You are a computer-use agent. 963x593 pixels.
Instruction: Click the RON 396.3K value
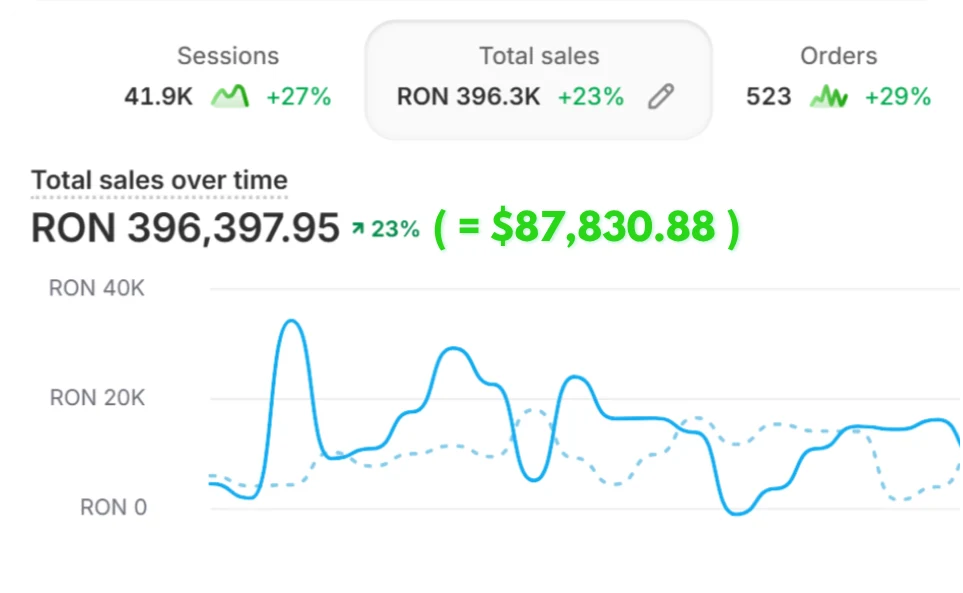[x=469, y=96]
